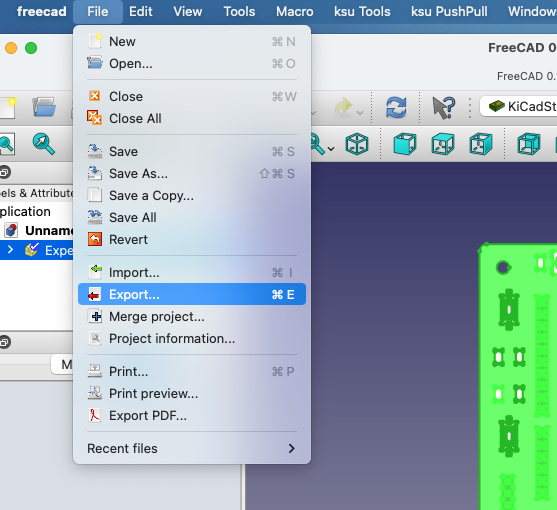Select Save As... menu entry
Image resolution: width=557 pixels, height=510 pixels.
coord(192,174)
